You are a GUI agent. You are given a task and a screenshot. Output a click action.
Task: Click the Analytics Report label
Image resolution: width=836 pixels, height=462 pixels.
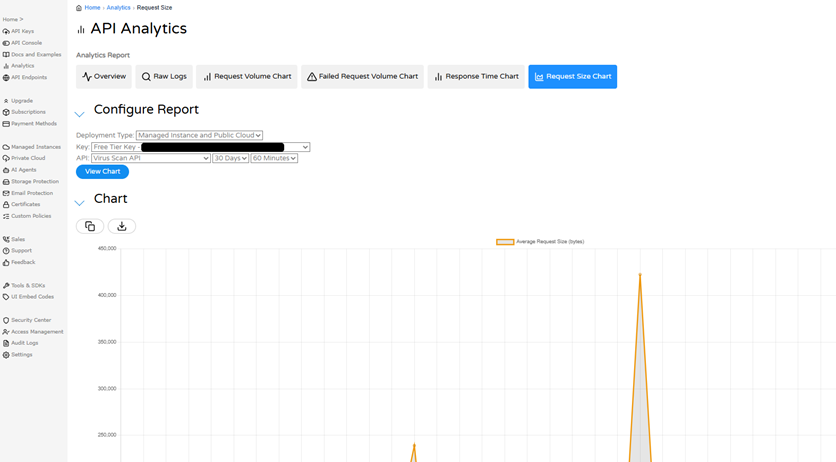[x=103, y=55]
